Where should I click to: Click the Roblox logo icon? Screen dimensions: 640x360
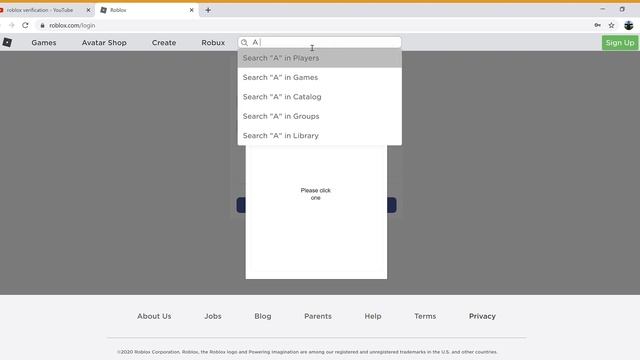(x=7, y=42)
